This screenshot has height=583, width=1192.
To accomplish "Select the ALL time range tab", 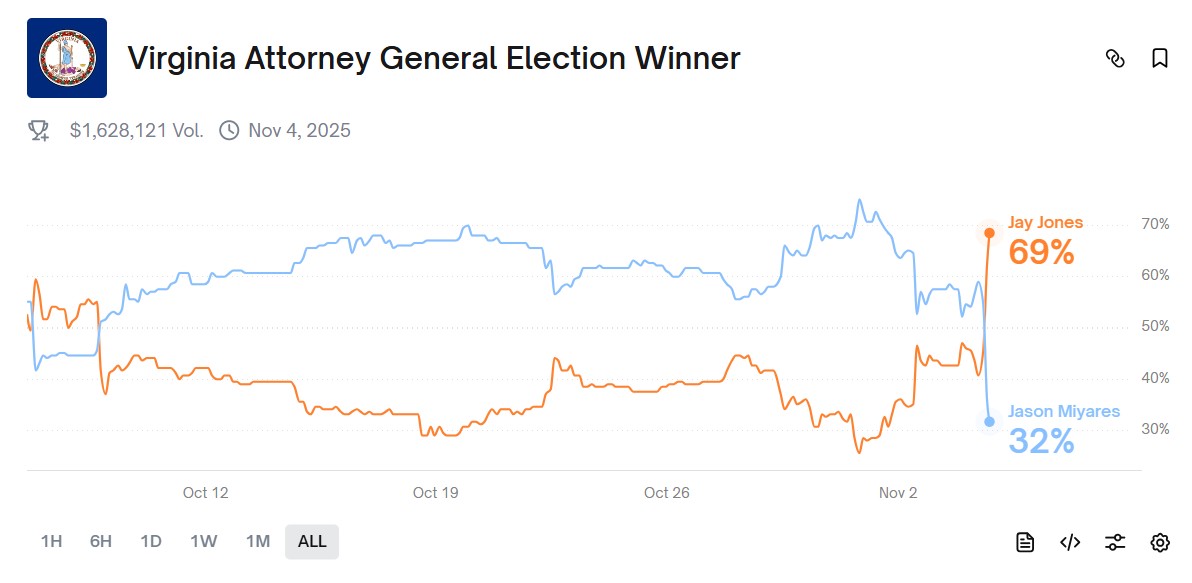I will point(311,541).
